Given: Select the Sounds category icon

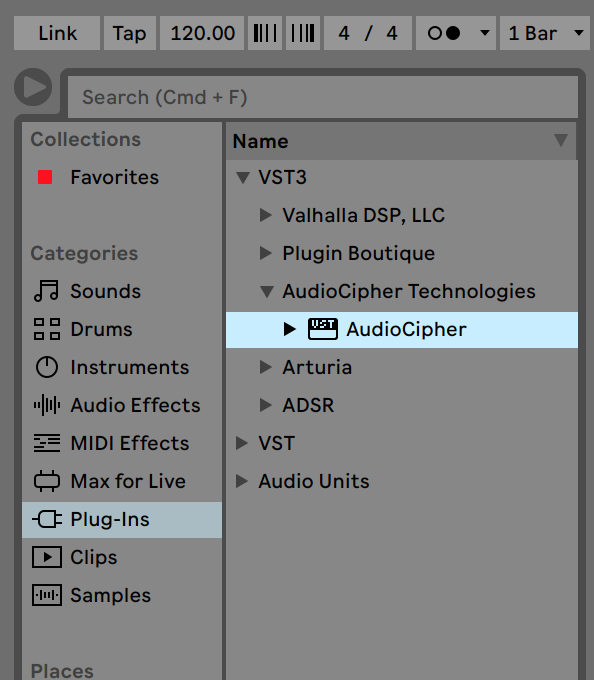Looking at the screenshot, I should (46, 291).
